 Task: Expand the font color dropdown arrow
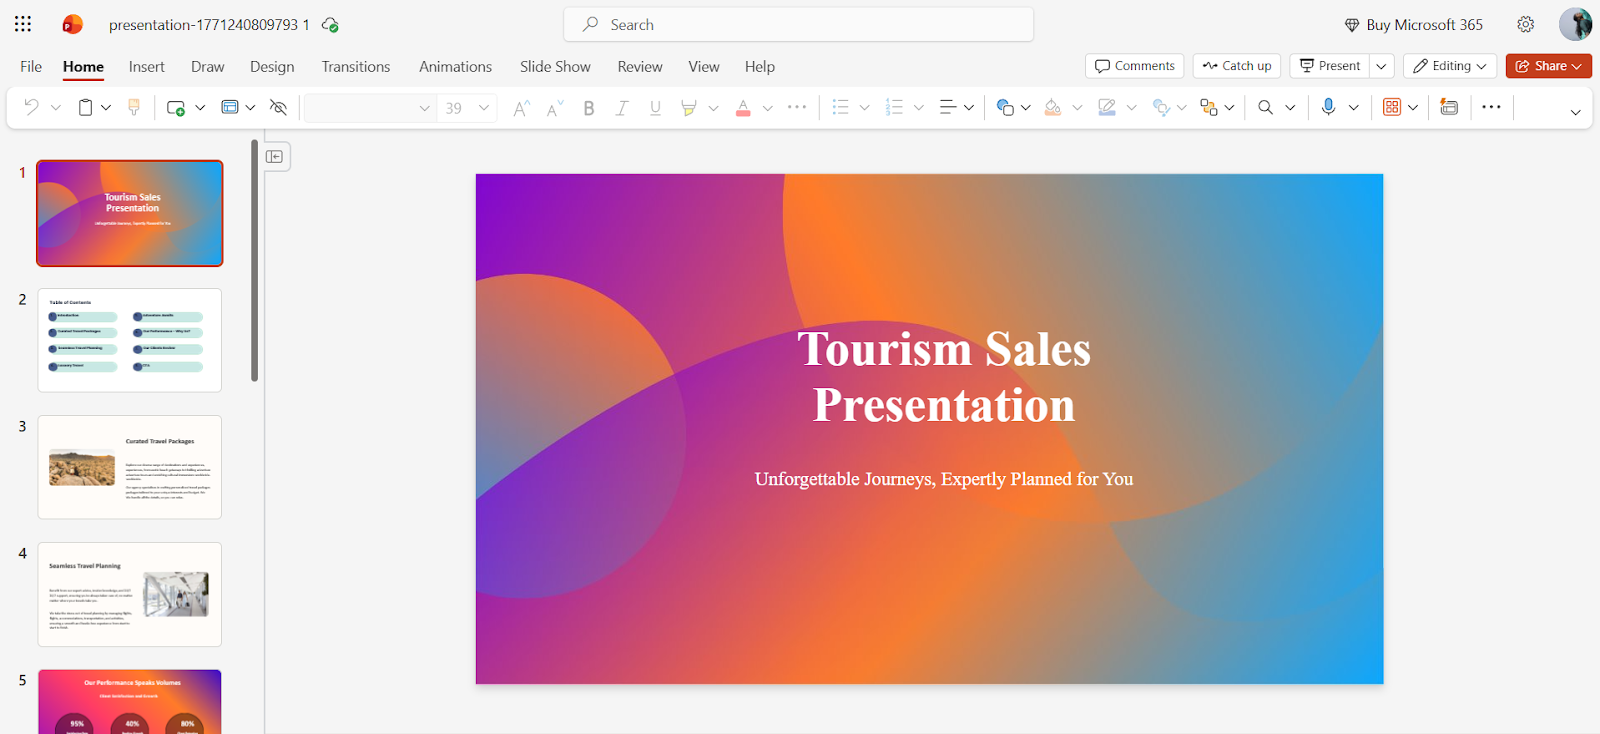coord(767,108)
